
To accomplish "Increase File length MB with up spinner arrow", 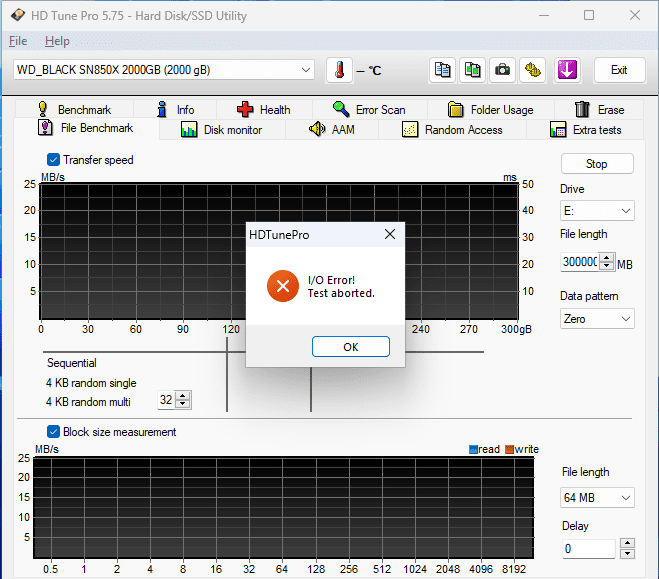I will coord(606,258).
